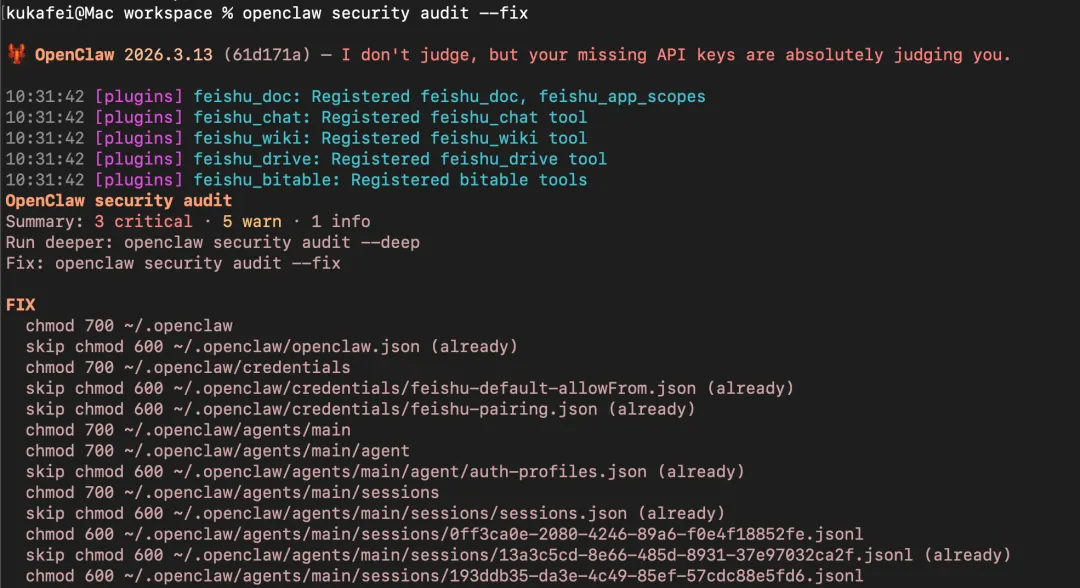Click the 'OpenClaw security audit' heading
The height and width of the screenshot is (588, 1080).
pos(119,201)
